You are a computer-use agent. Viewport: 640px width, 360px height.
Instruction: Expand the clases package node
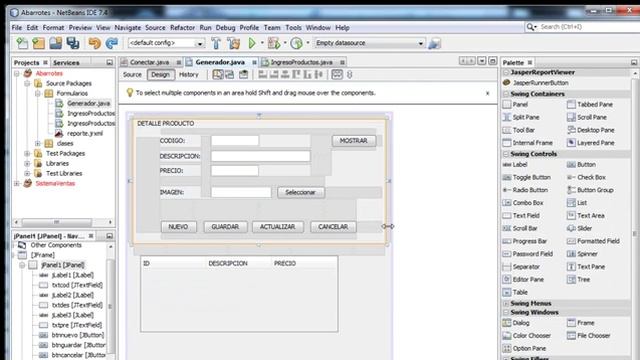tap(38, 143)
